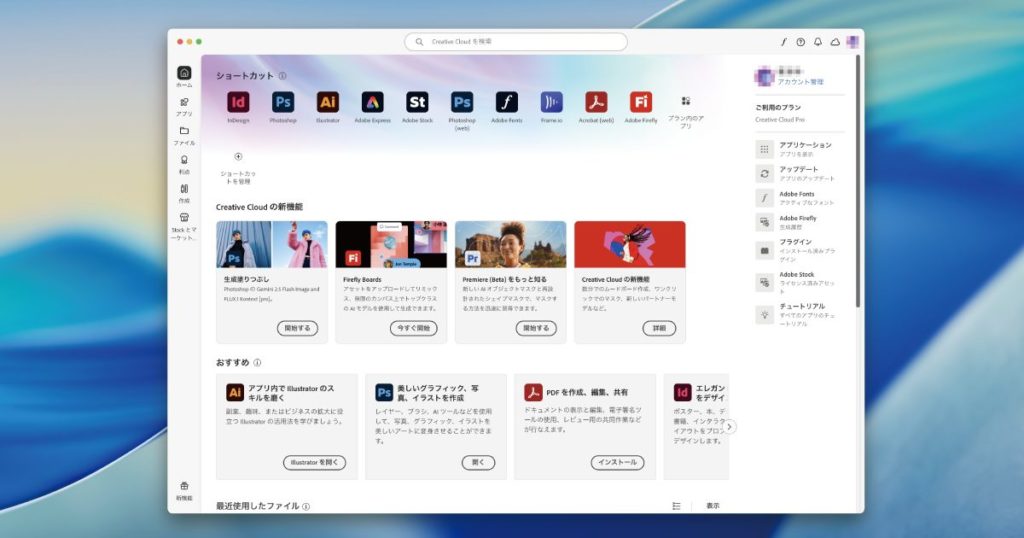Click 開始する on the 生成塗りつぶし card
Screen dimensions: 1024x538
click(x=297, y=328)
